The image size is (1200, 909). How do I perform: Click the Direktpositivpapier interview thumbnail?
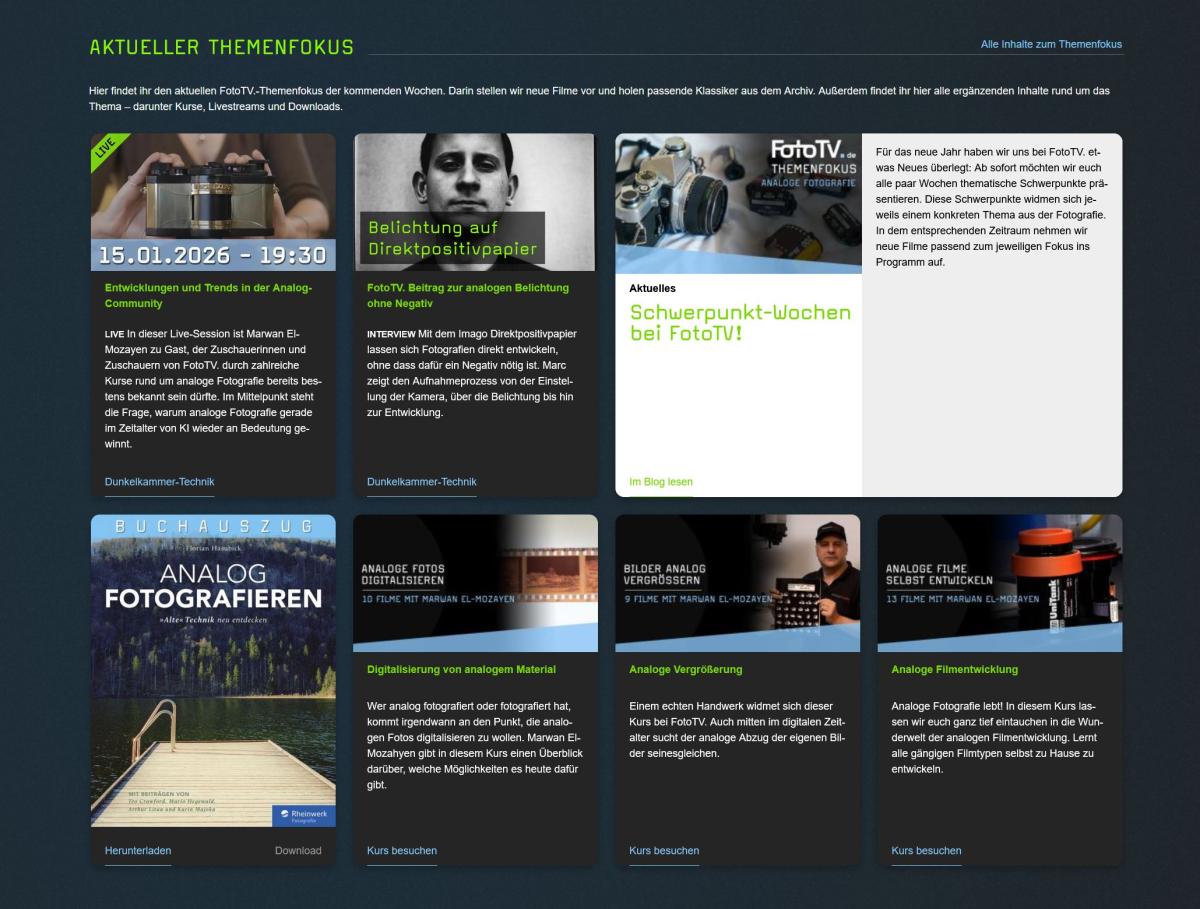(475, 201)
